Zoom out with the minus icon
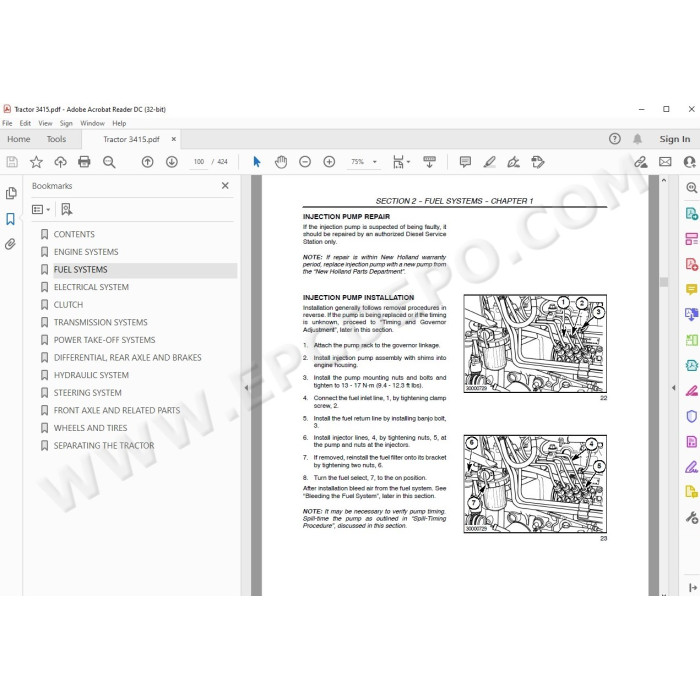Image resolution: width=700 pixels, height=700 pixels. click(x=305, y=162)
